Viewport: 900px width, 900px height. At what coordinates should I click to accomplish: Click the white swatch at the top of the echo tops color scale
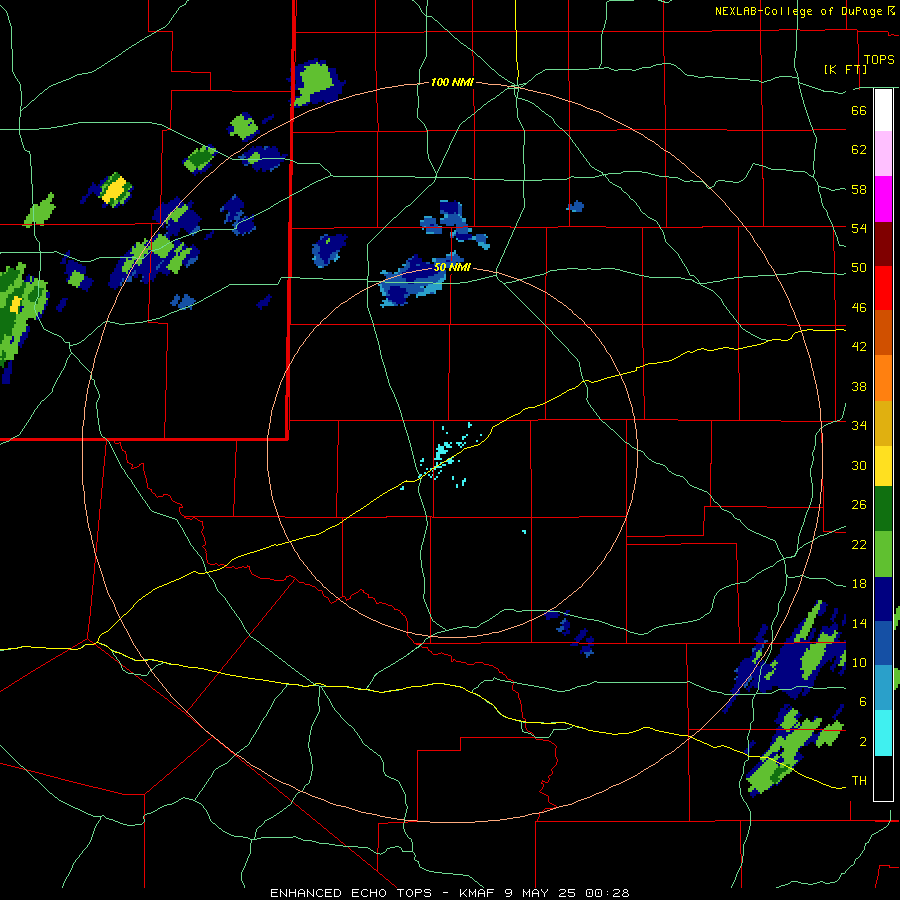pyautogui.click(x=883, y=110)
